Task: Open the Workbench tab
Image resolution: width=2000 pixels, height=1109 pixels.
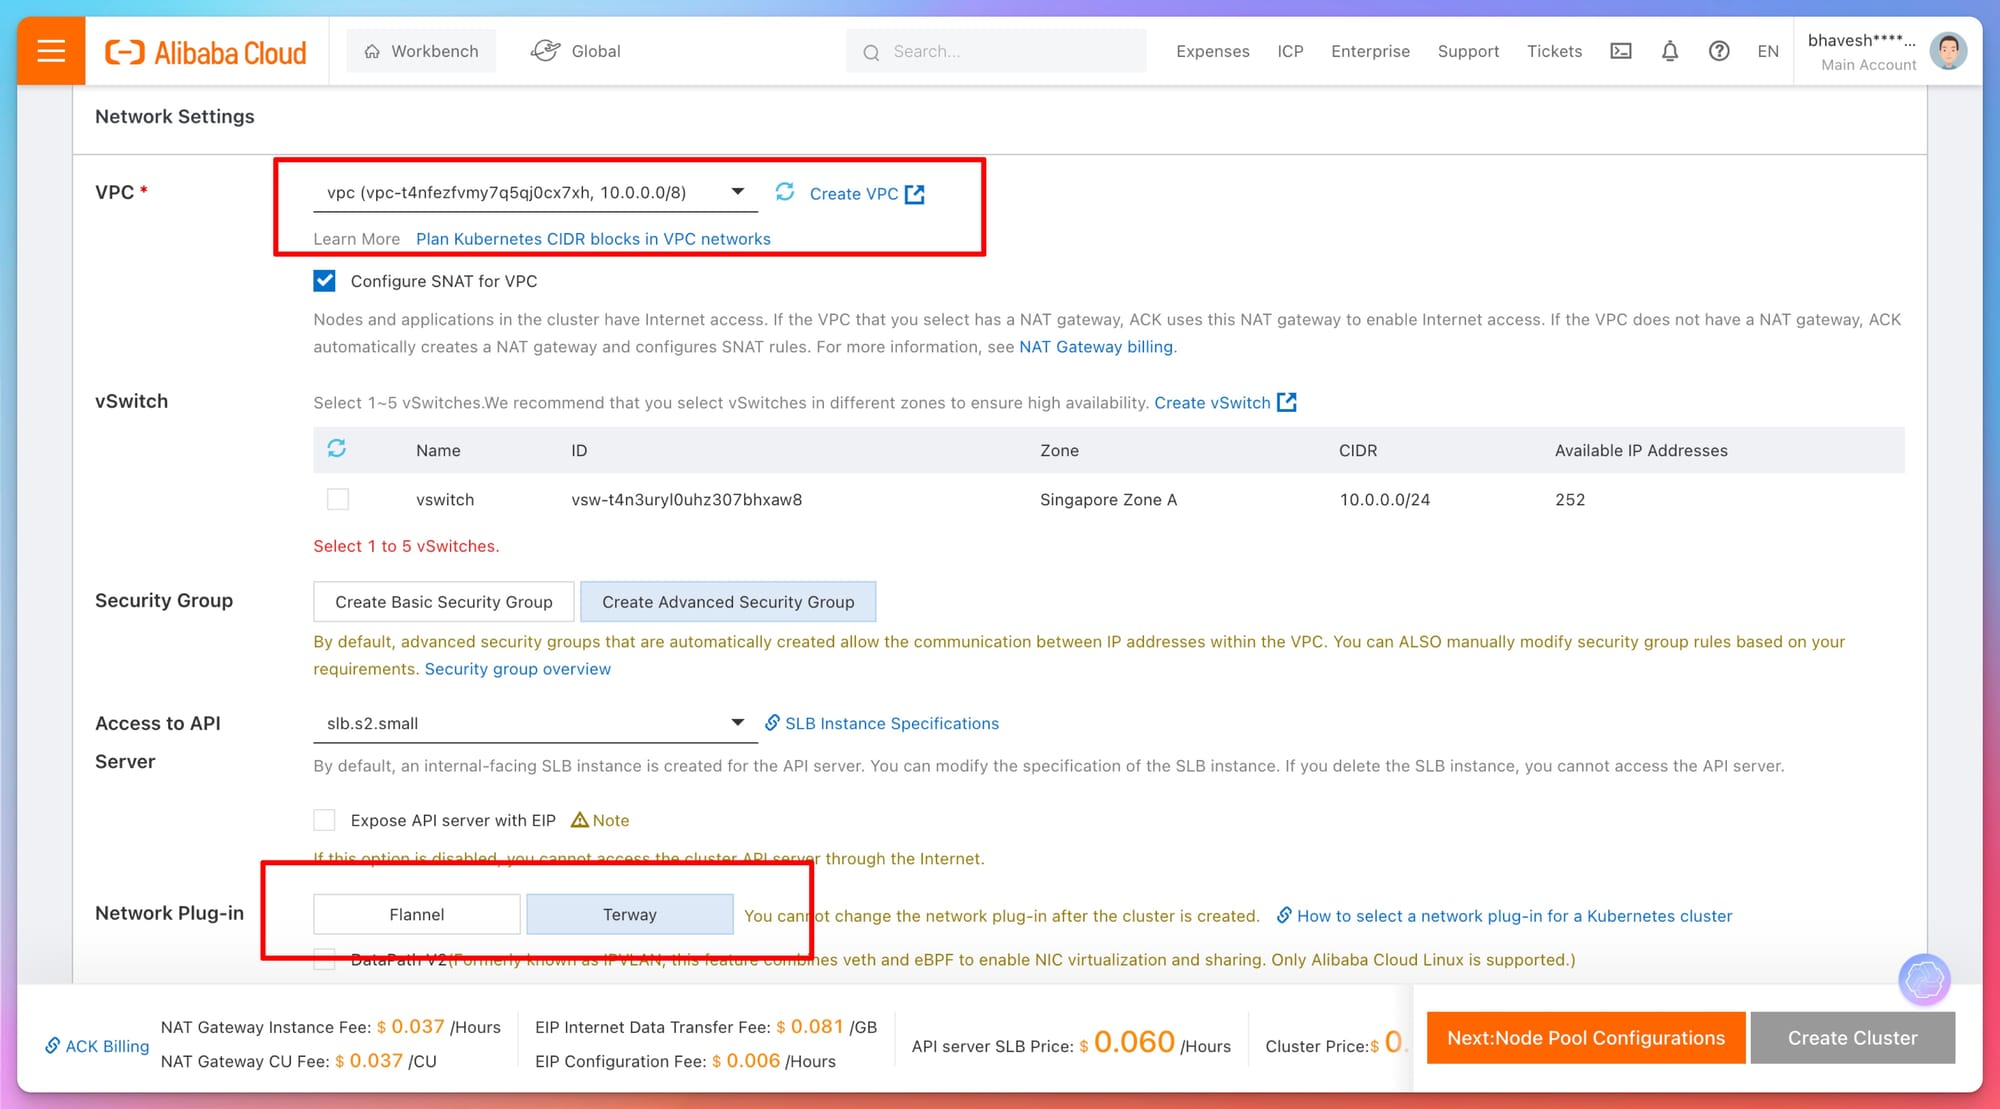Action: [421, 51]
